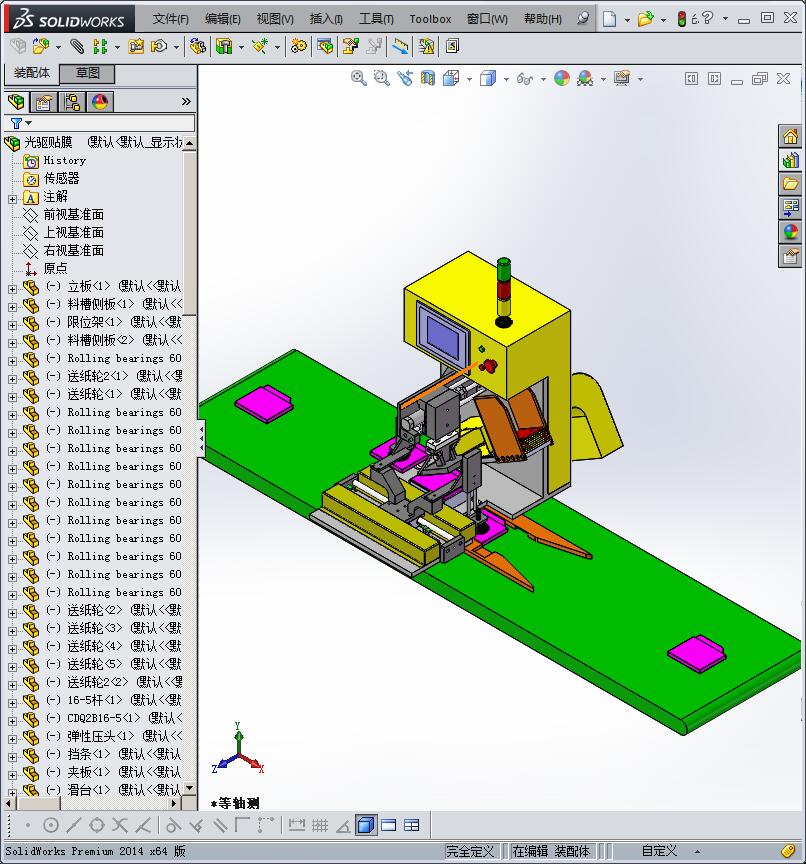
Task: Open Appearances task pane icon
Action: click(790, 232)
